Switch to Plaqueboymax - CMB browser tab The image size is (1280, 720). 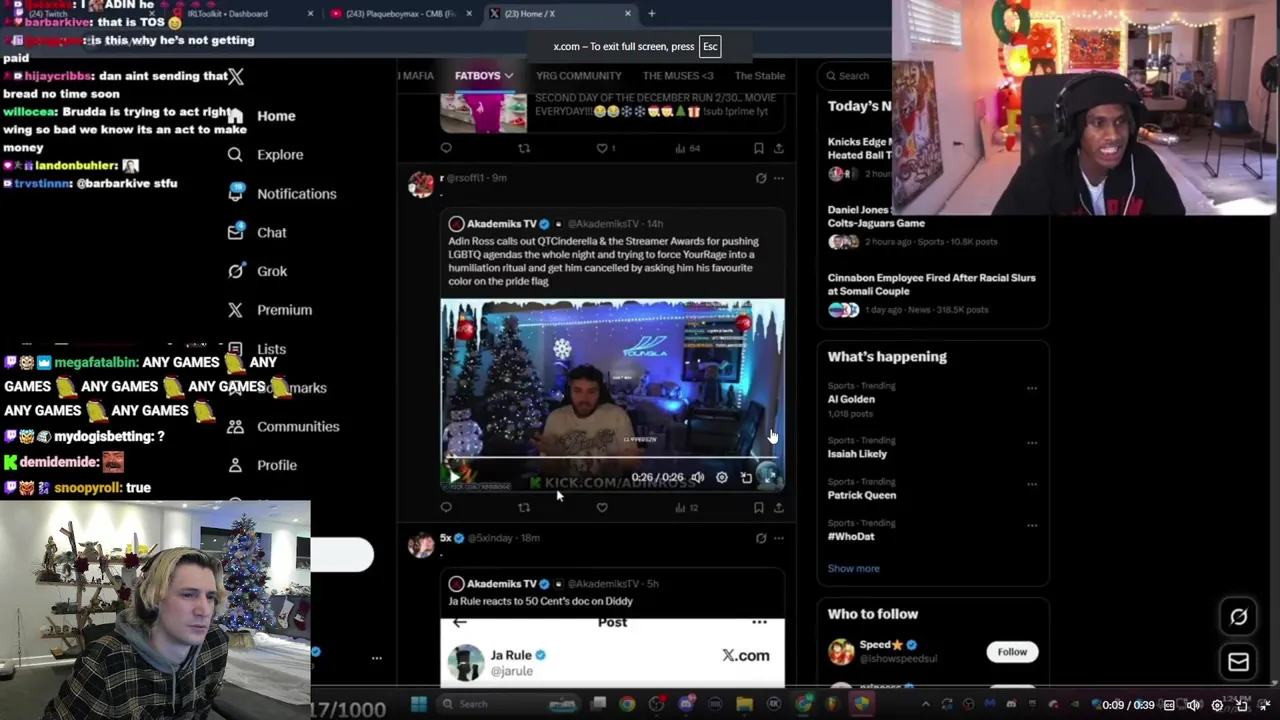(400, 14)
